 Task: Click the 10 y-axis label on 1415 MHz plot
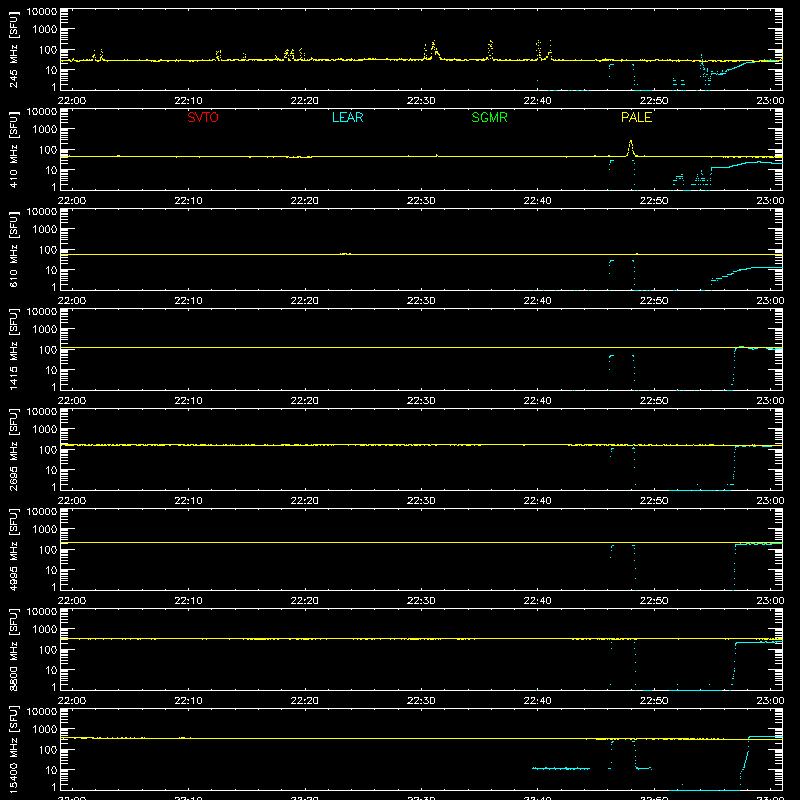(x=52, y=370)
